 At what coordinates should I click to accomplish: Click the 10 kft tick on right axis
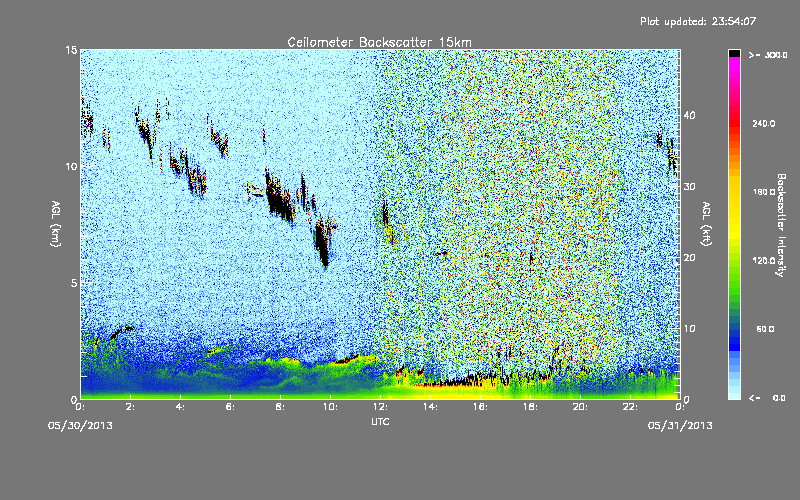(x=689, y=329)
